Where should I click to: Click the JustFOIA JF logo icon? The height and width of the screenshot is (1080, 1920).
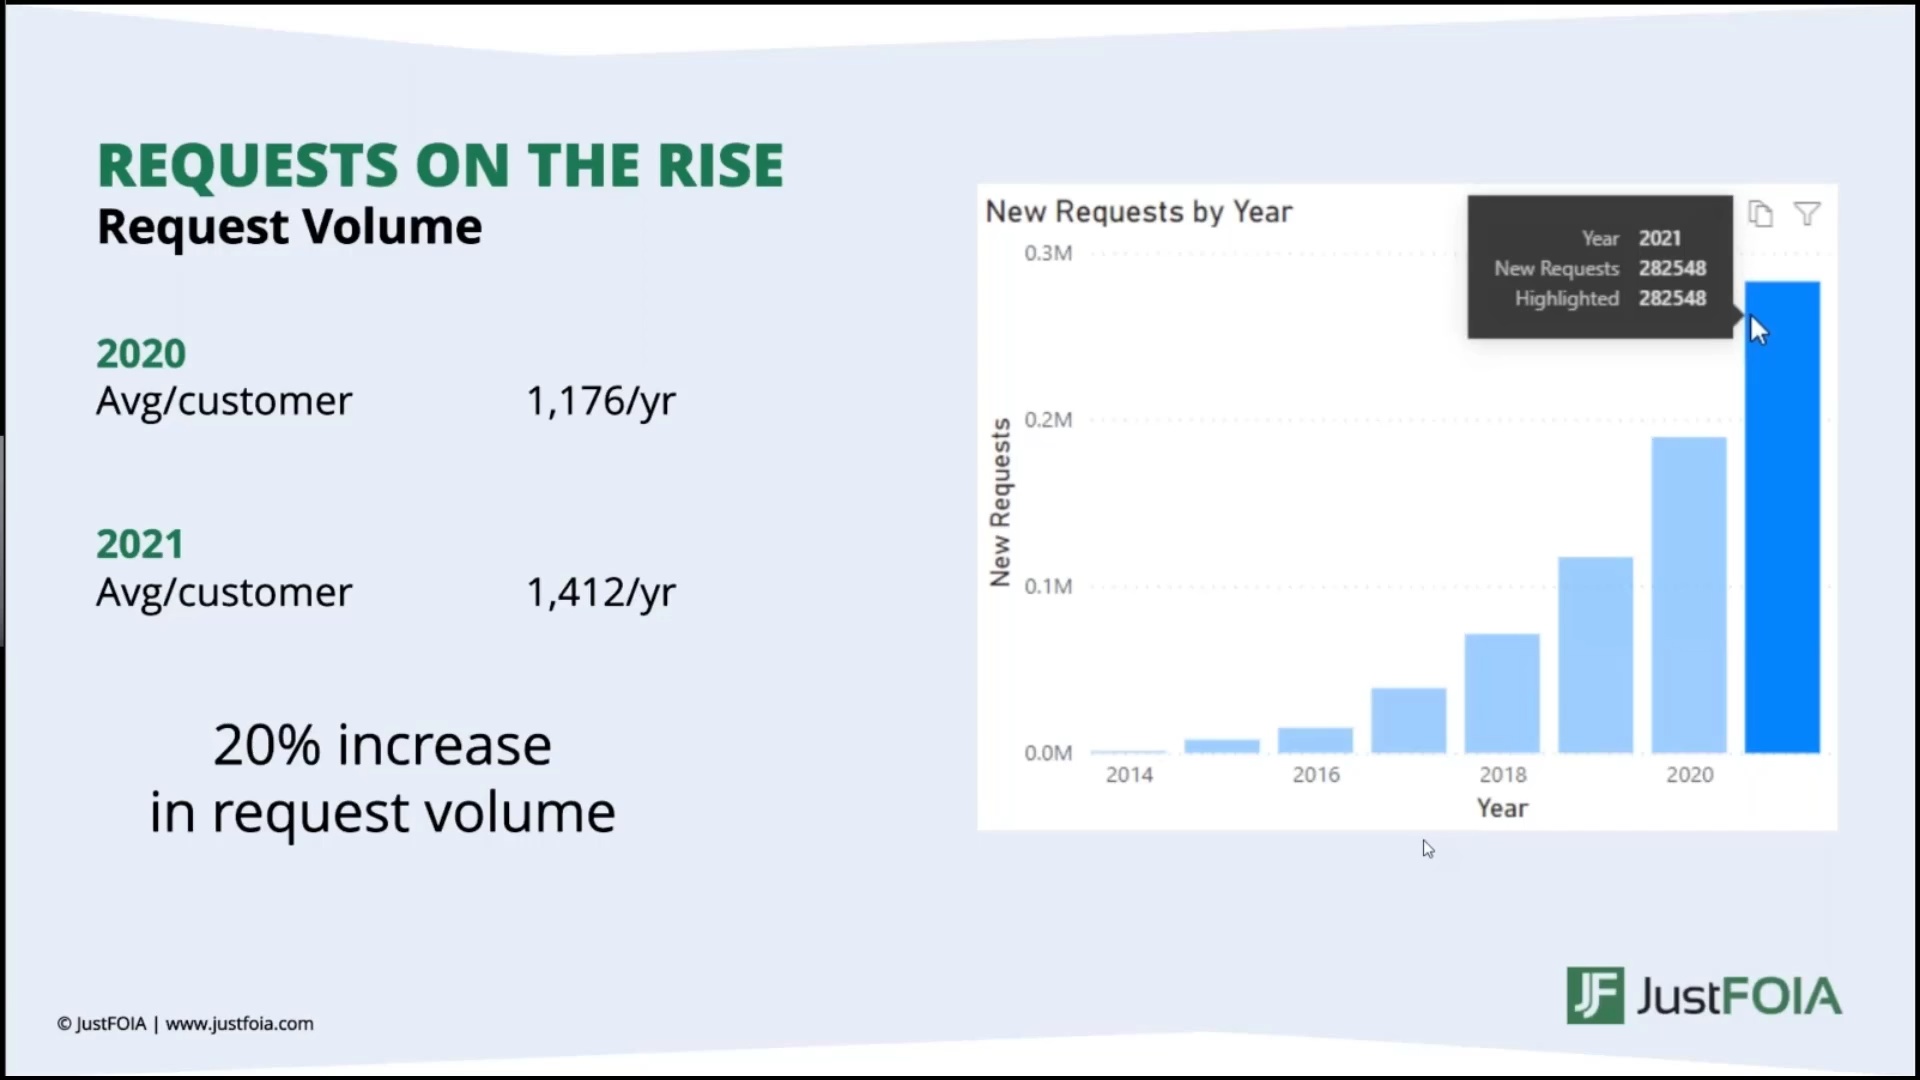pyautogui.click(x=1594, y=995)
